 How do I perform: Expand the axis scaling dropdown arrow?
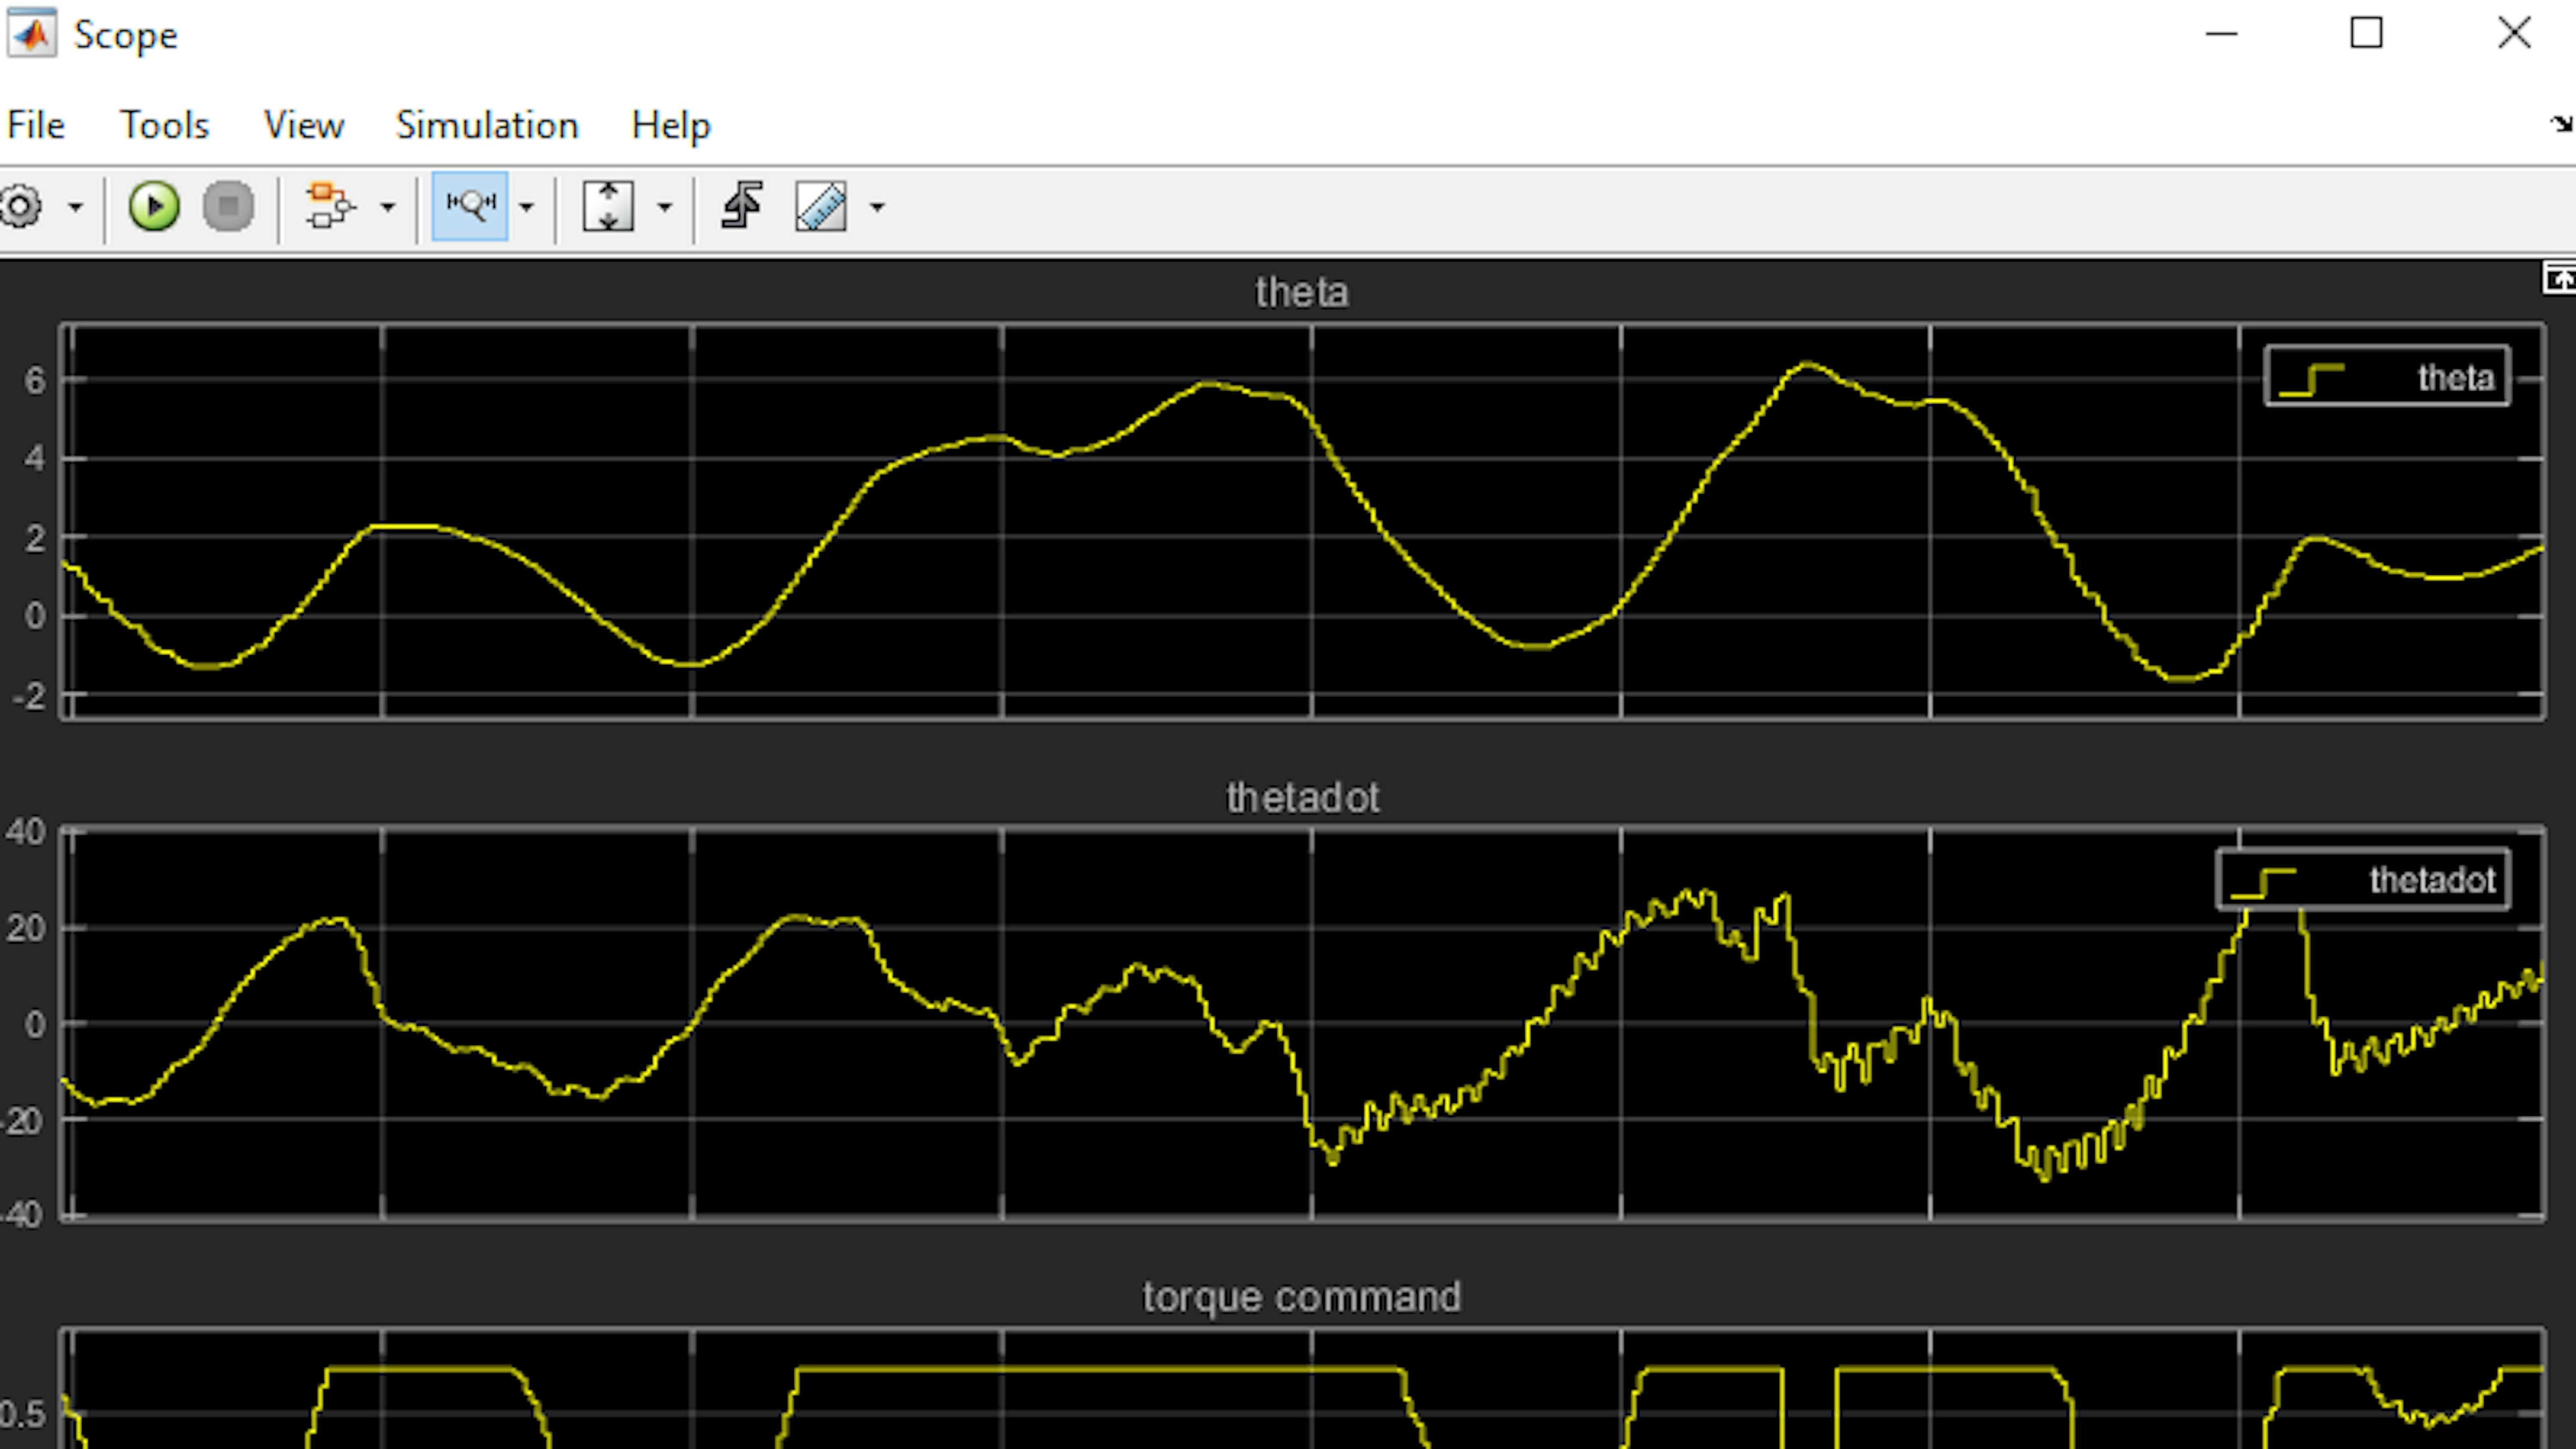(664, 207)
